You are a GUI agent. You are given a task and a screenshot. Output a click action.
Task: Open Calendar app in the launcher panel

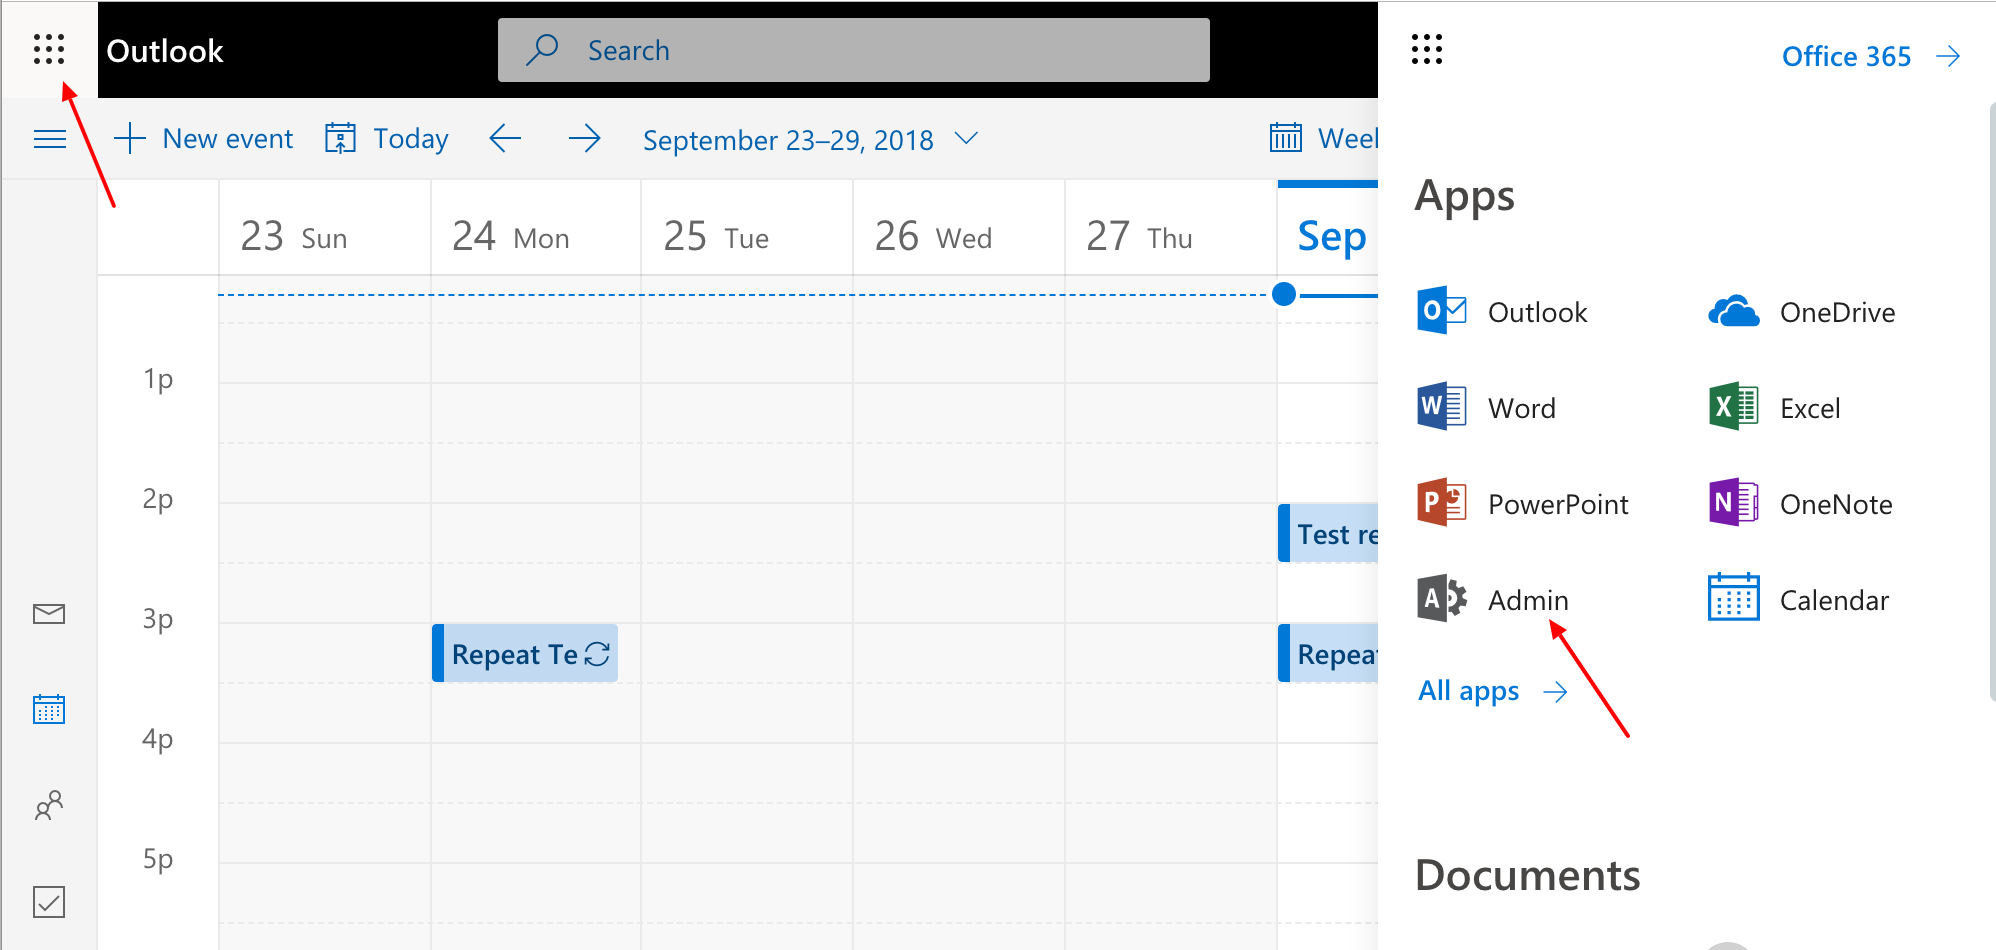1733,599
